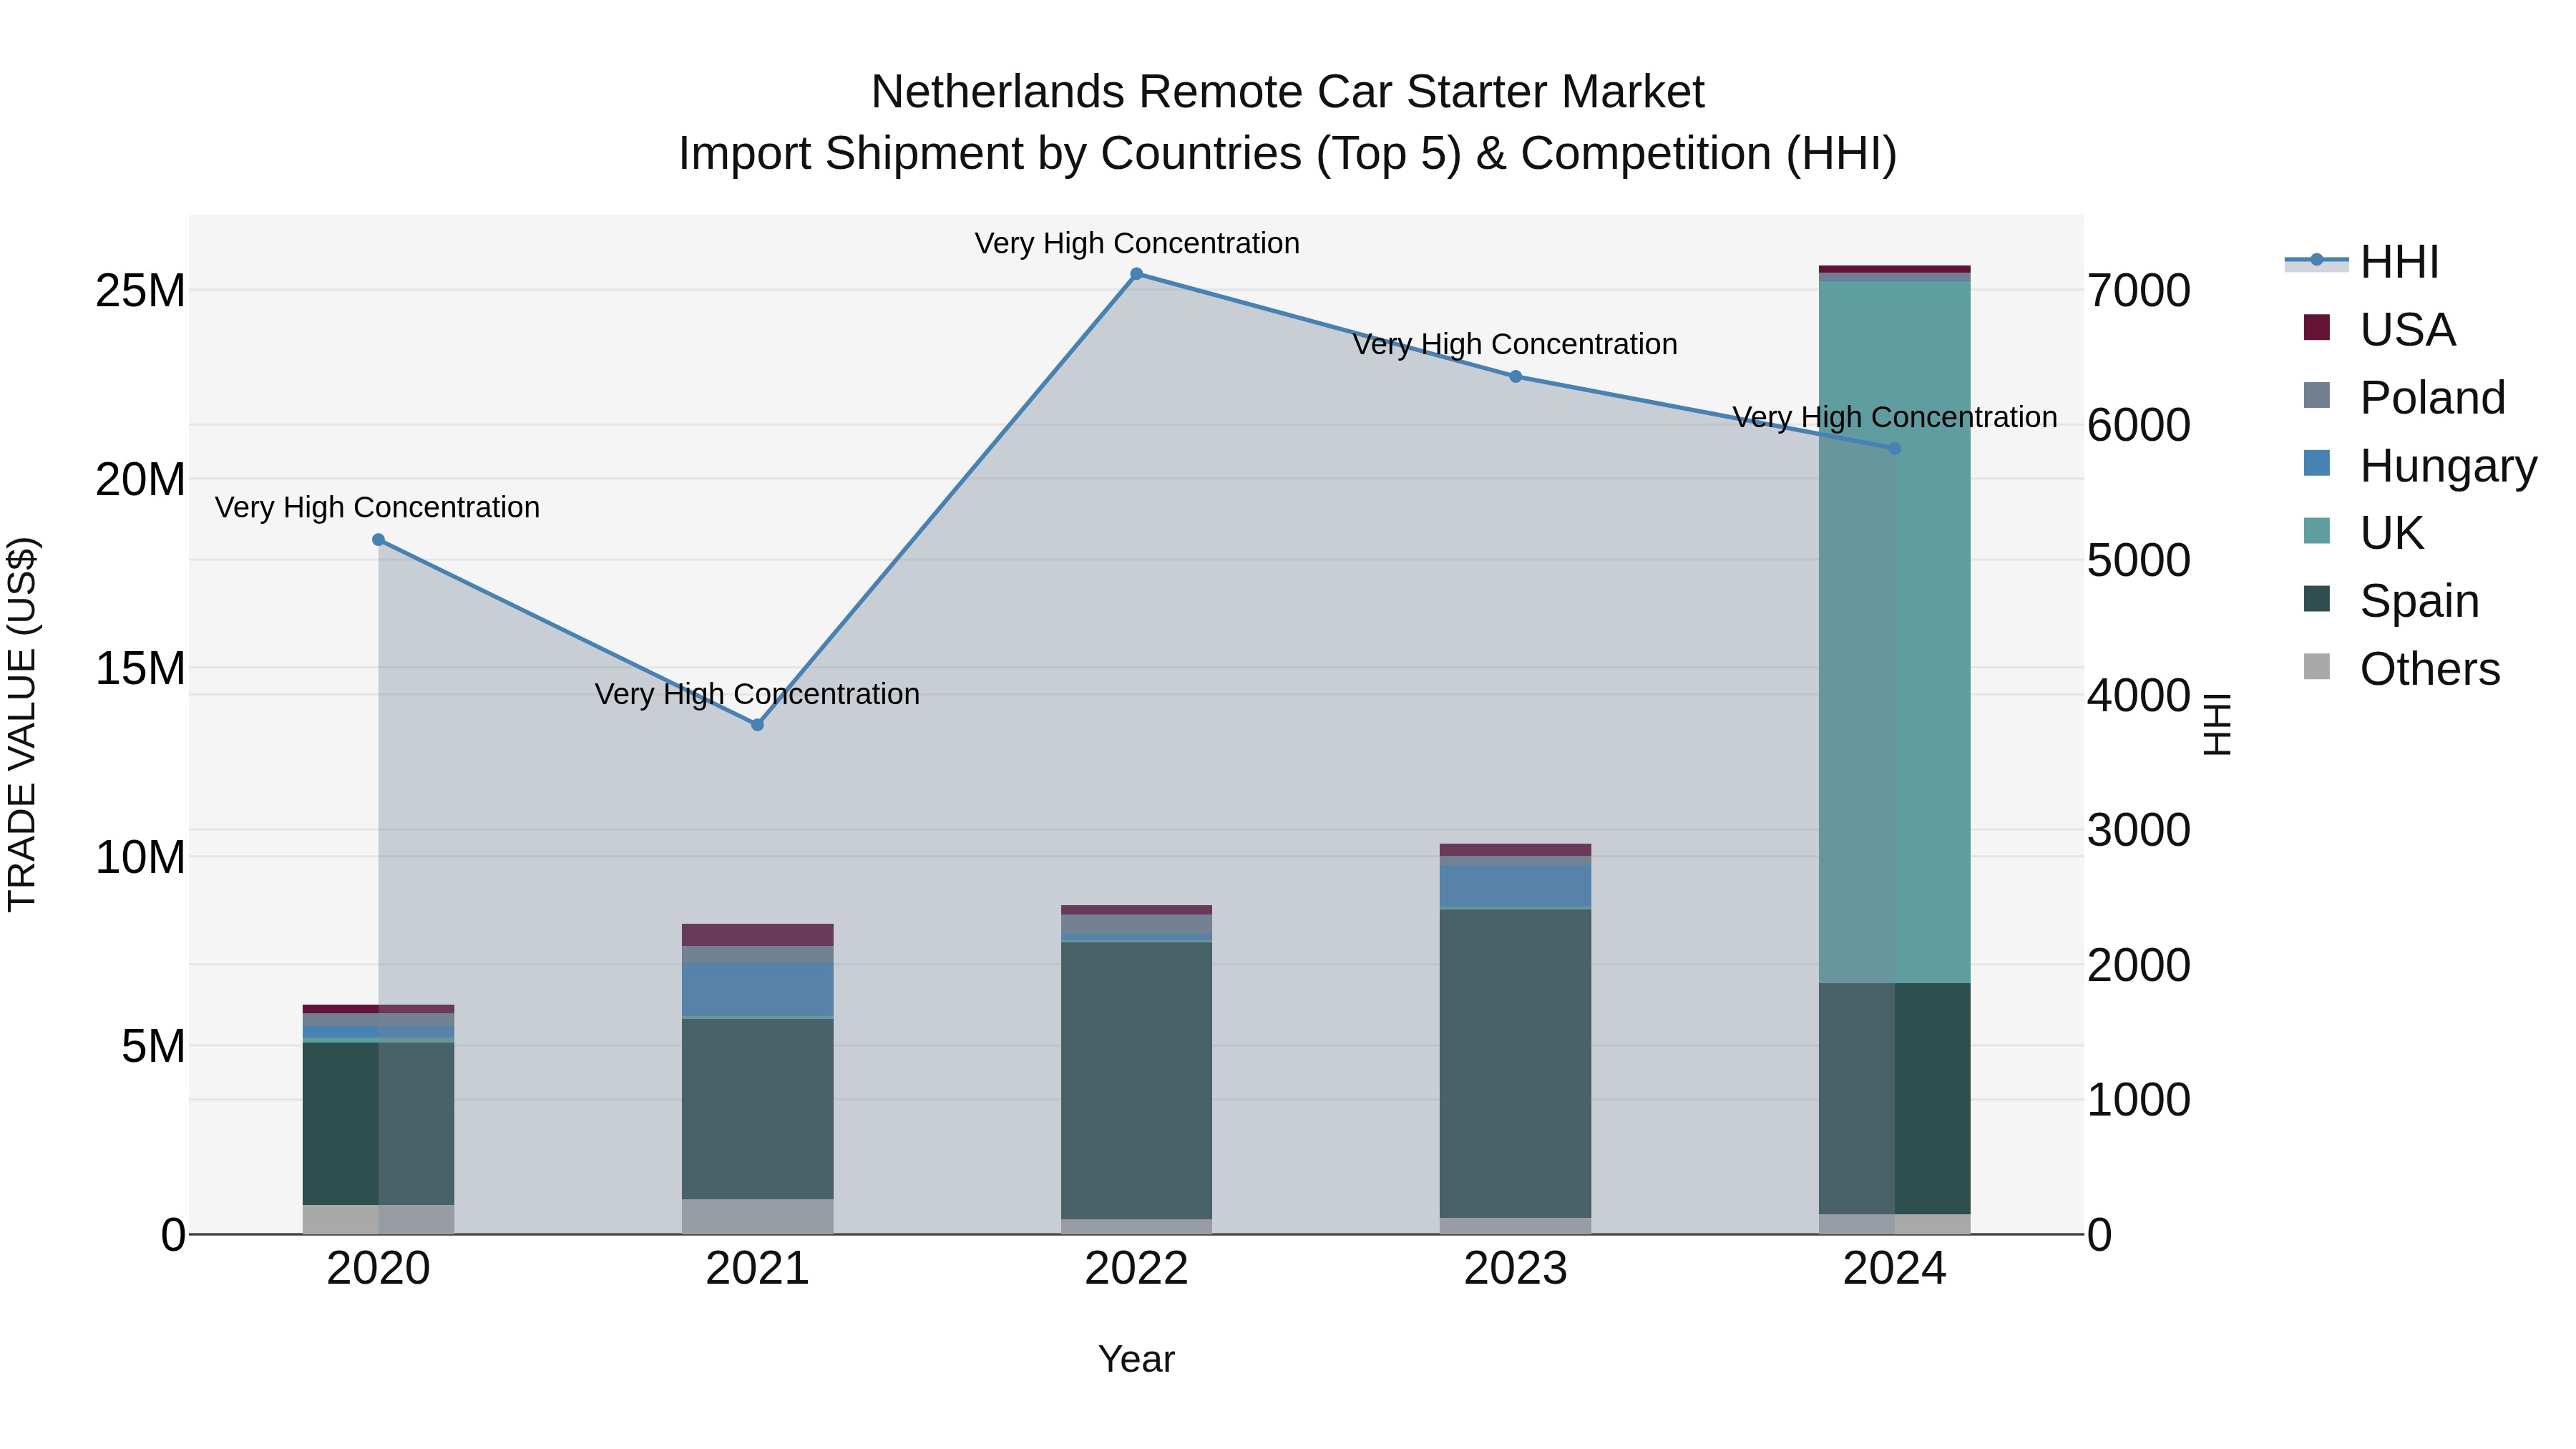Image resolution: width=2576 pixels, height=1449 pixels.
Task: Select the 2021 HHI data point
Action: click(x=757, y=725)
